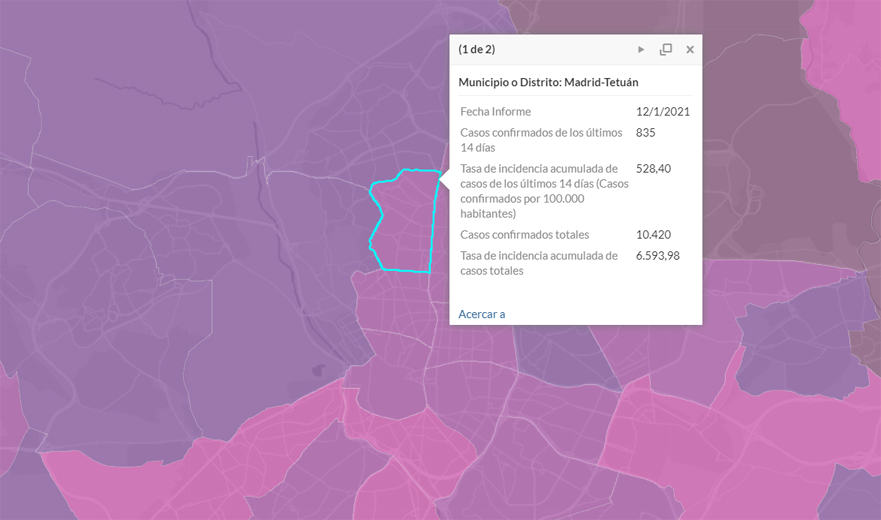This screenshot has height=520, width=881.
Task: Select the 'Fecha Informe' label
Action: [x=496, y=112]
